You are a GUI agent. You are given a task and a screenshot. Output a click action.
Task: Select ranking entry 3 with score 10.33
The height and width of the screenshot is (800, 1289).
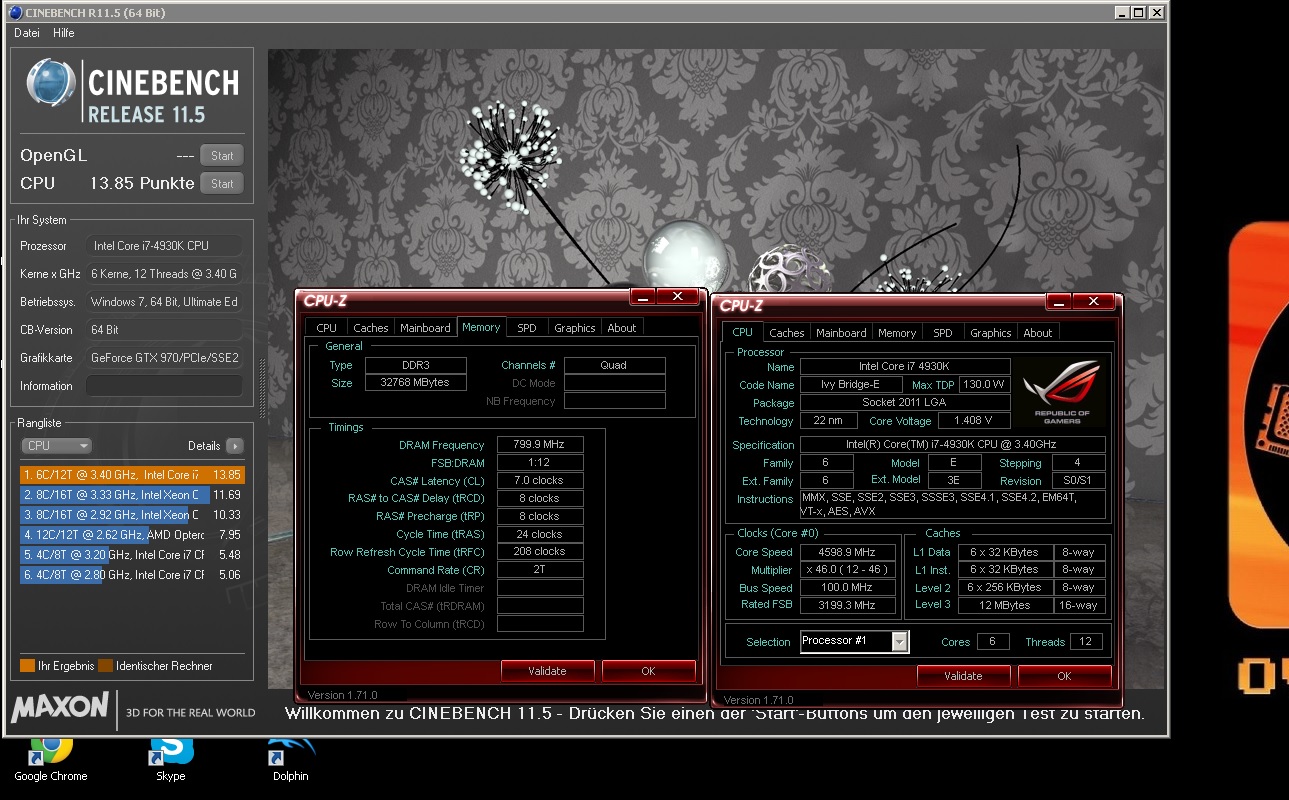pyautogui.click(x=132, y=515)
